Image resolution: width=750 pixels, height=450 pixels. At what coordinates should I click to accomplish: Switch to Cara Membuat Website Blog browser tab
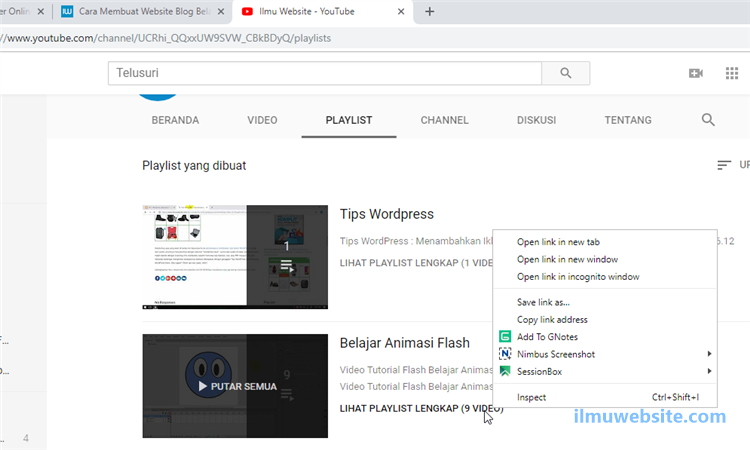143,11
